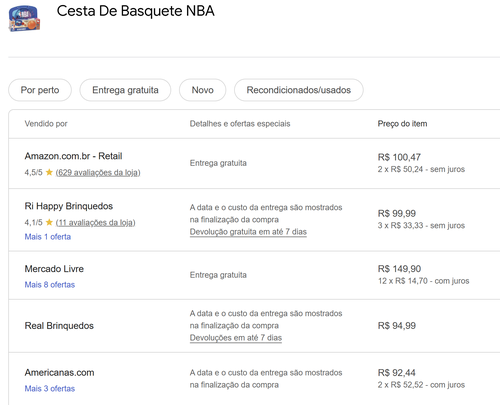
Task: Open the Real Brinquedos seller listing
Action: [59, 326]
